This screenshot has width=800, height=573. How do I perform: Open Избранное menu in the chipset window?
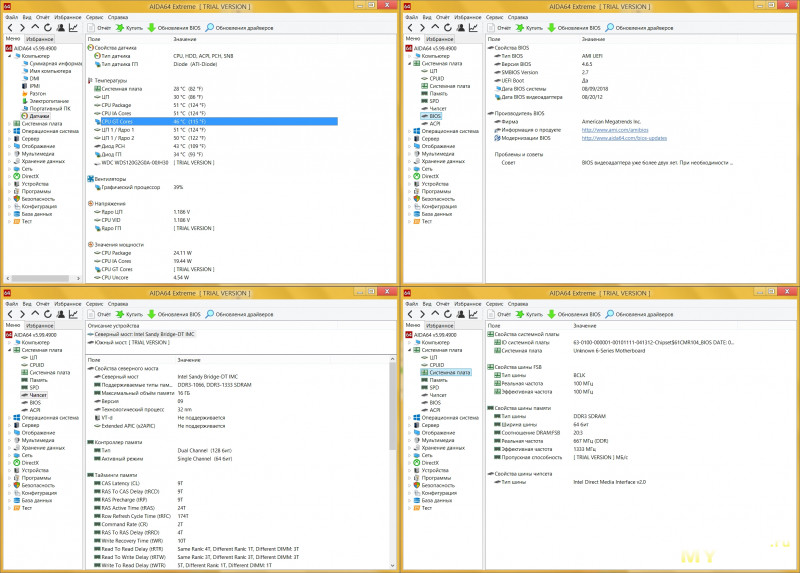(68, 304)
